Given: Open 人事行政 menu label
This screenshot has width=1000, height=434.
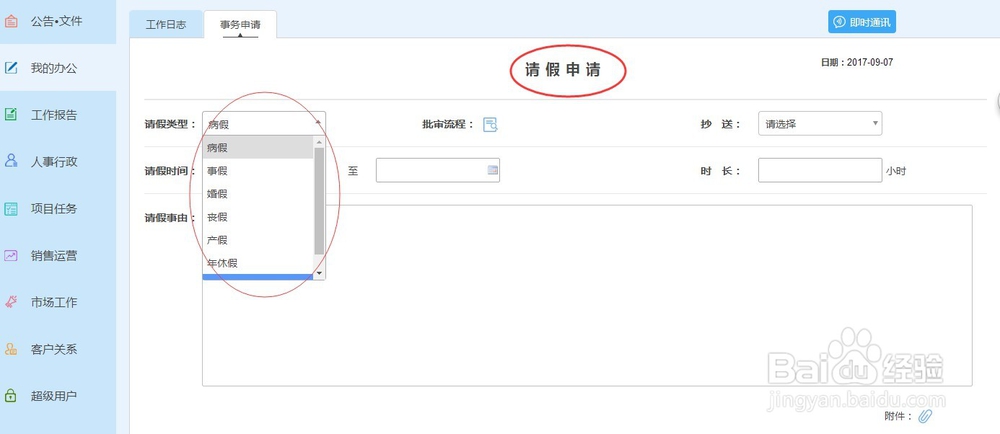Looking at the screenshot, I should click(x=54, y=162).
